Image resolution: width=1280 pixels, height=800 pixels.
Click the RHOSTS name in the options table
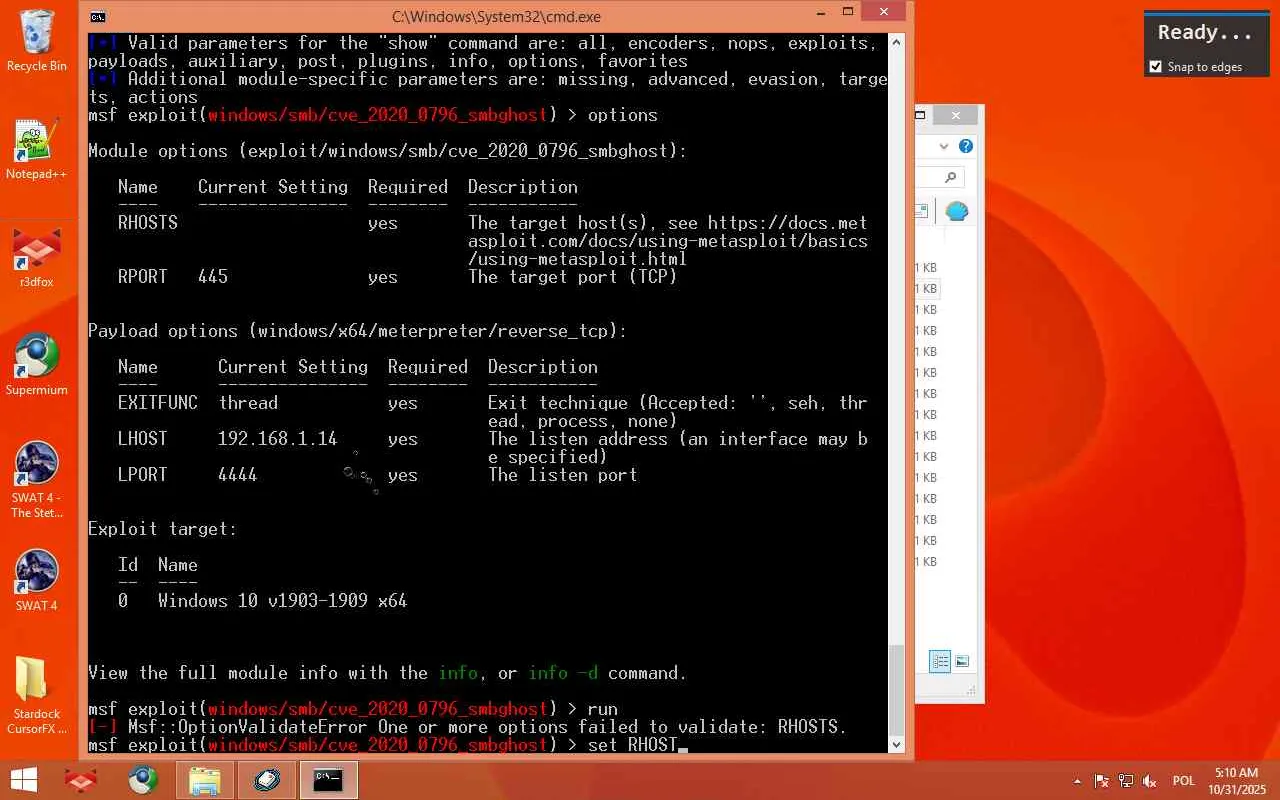coord(148,223)
